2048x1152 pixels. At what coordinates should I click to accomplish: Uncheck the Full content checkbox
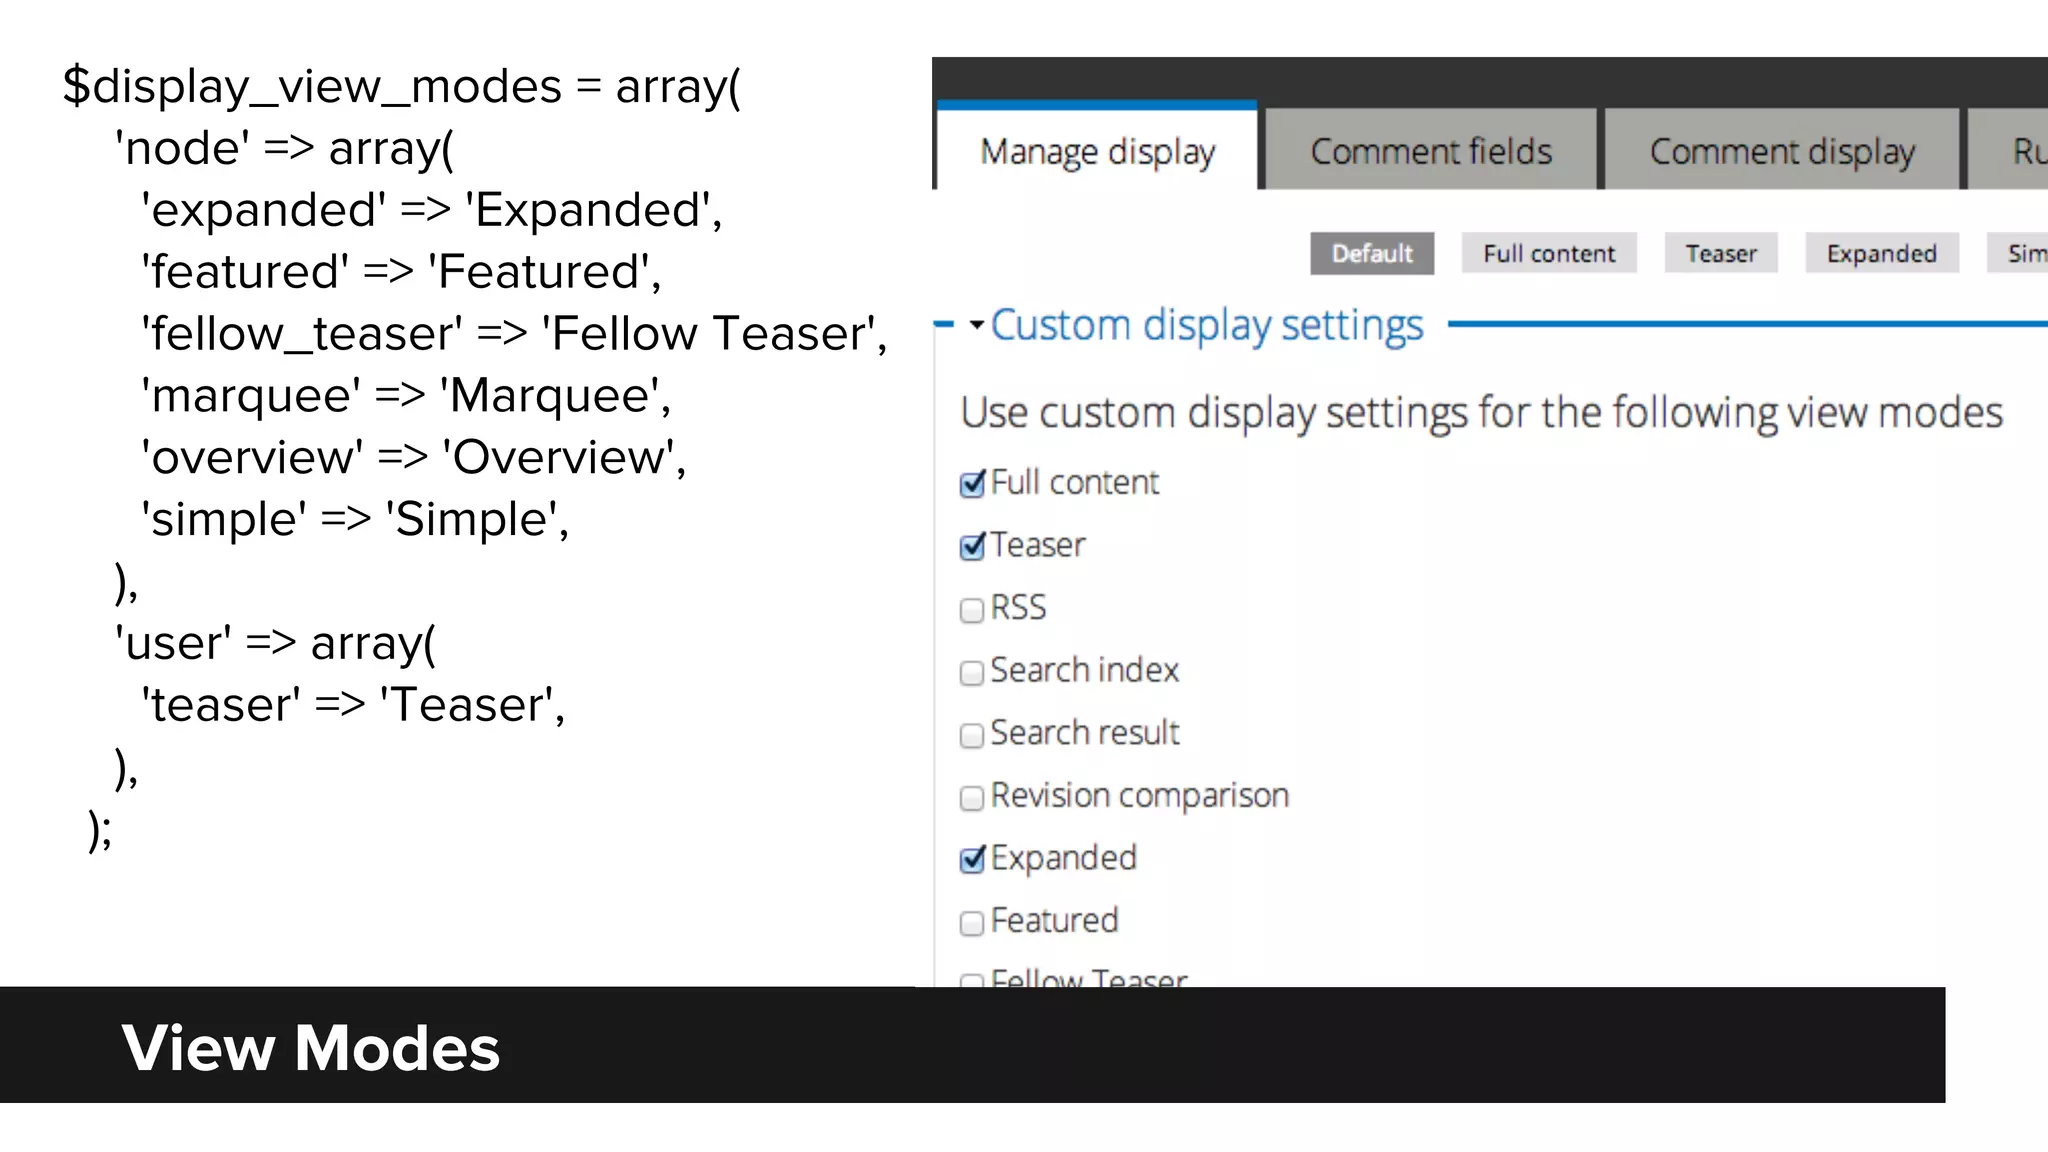tap(972, 484)
